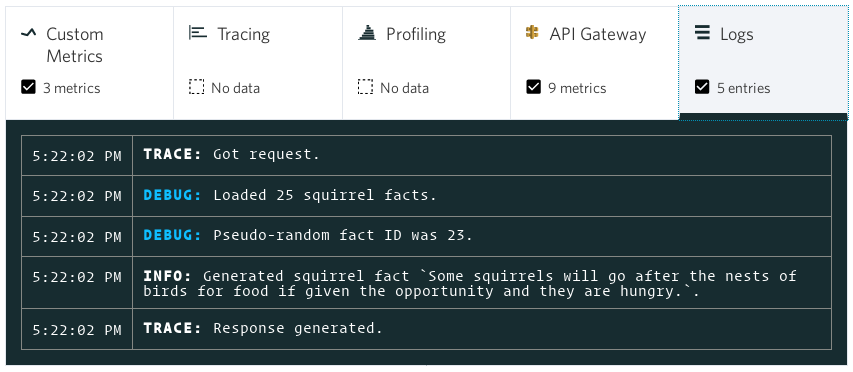The width and height of the screenshot is (853, 372).
Task: Click the Logs hamburger lines icon
Action: point(703,33)
